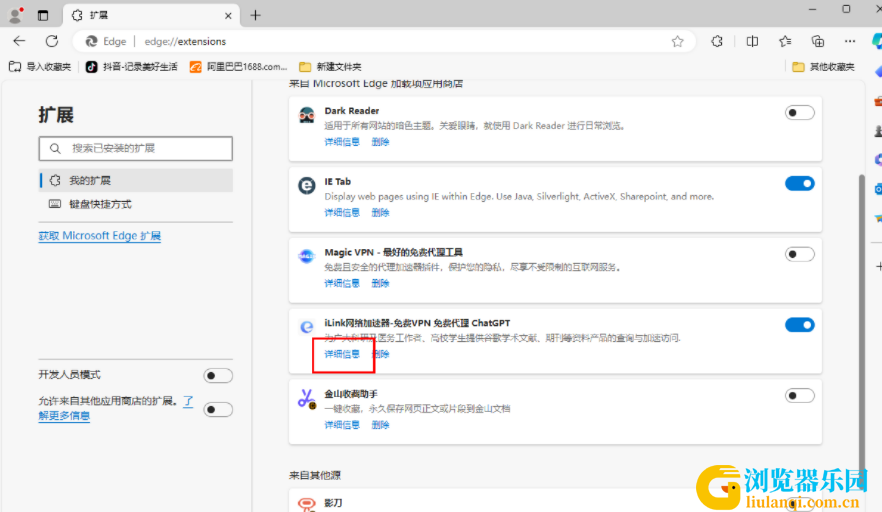
Task: Open the tab actions menu icon
Action: pyautogui.click(x=43, y=15)
